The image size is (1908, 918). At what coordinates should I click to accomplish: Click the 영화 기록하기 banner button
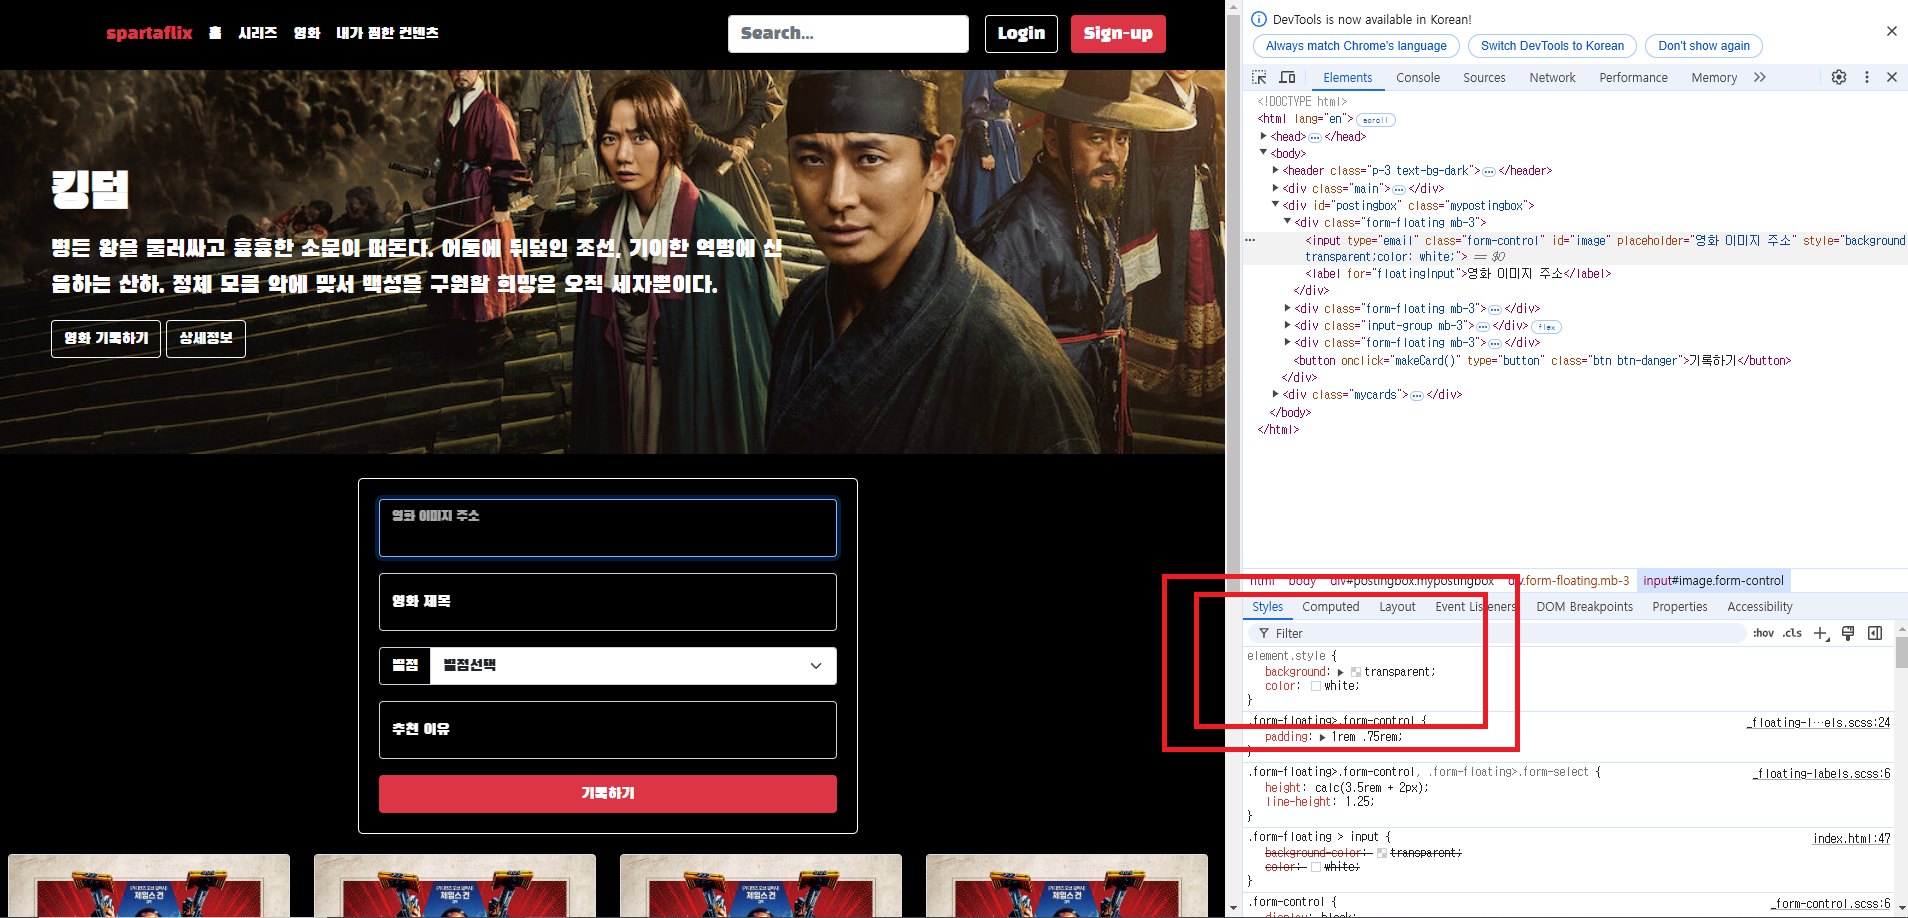pos(106,339)
